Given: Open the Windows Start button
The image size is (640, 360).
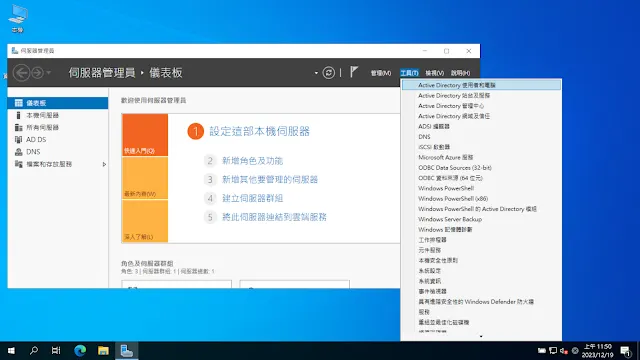Looking at the screenshot, I should (x=11, y=351).
